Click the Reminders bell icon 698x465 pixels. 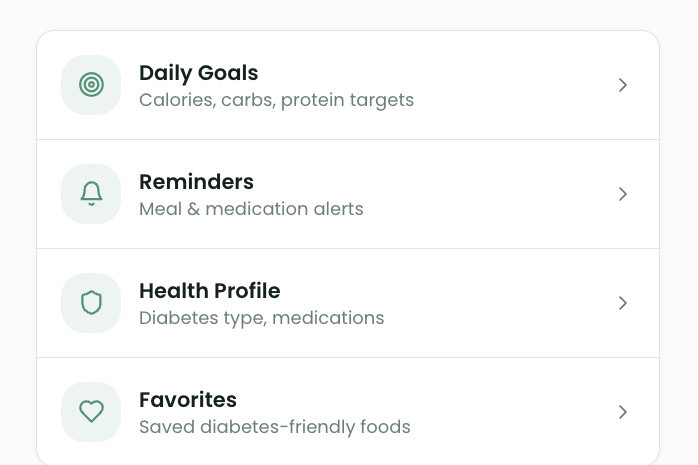(x=91, y=194)
